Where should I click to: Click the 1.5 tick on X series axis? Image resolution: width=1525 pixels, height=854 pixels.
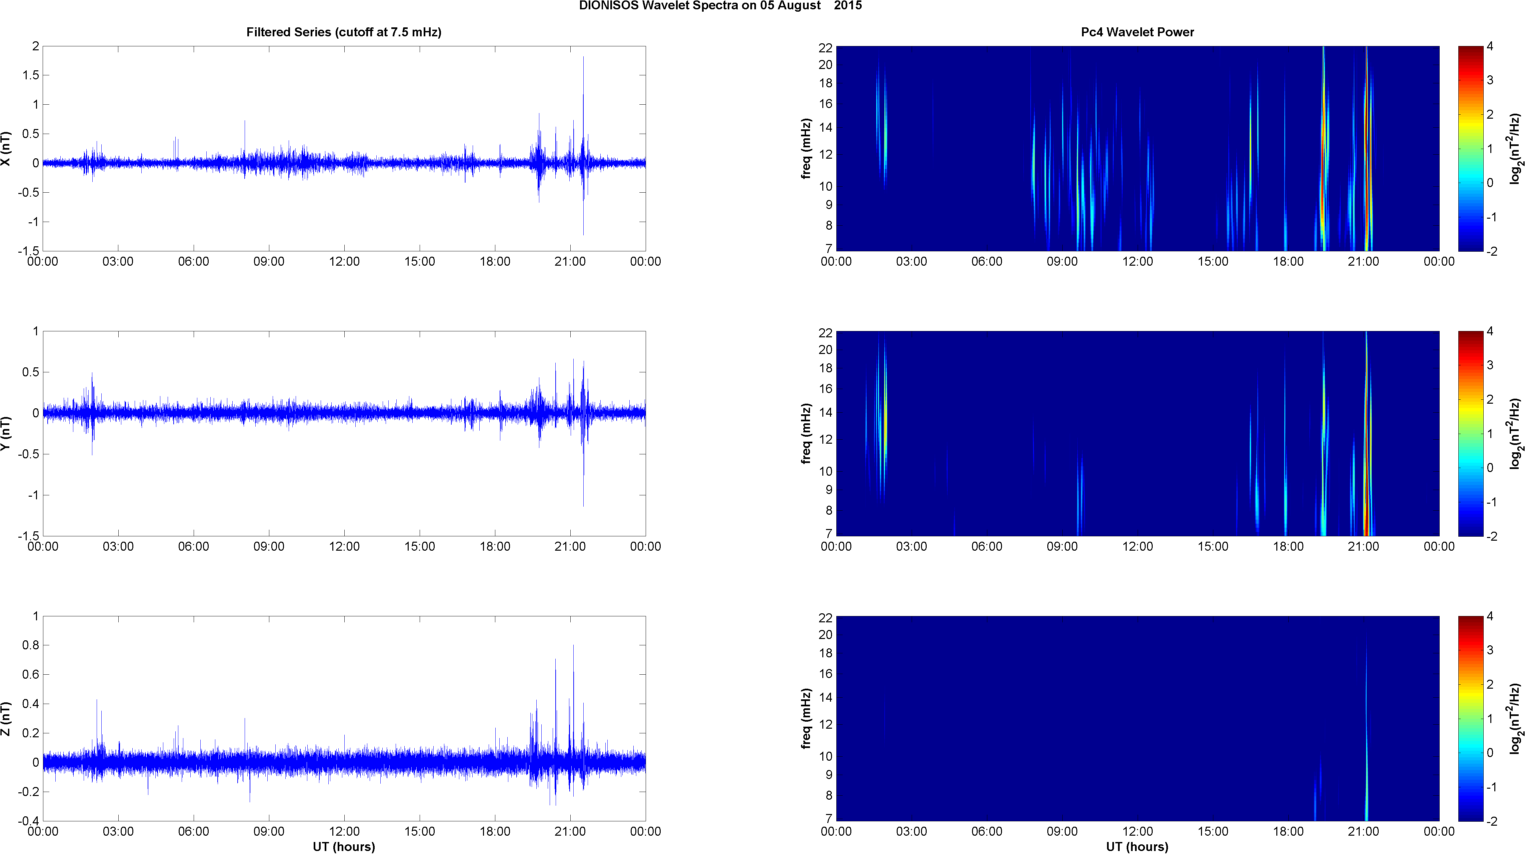30,76
